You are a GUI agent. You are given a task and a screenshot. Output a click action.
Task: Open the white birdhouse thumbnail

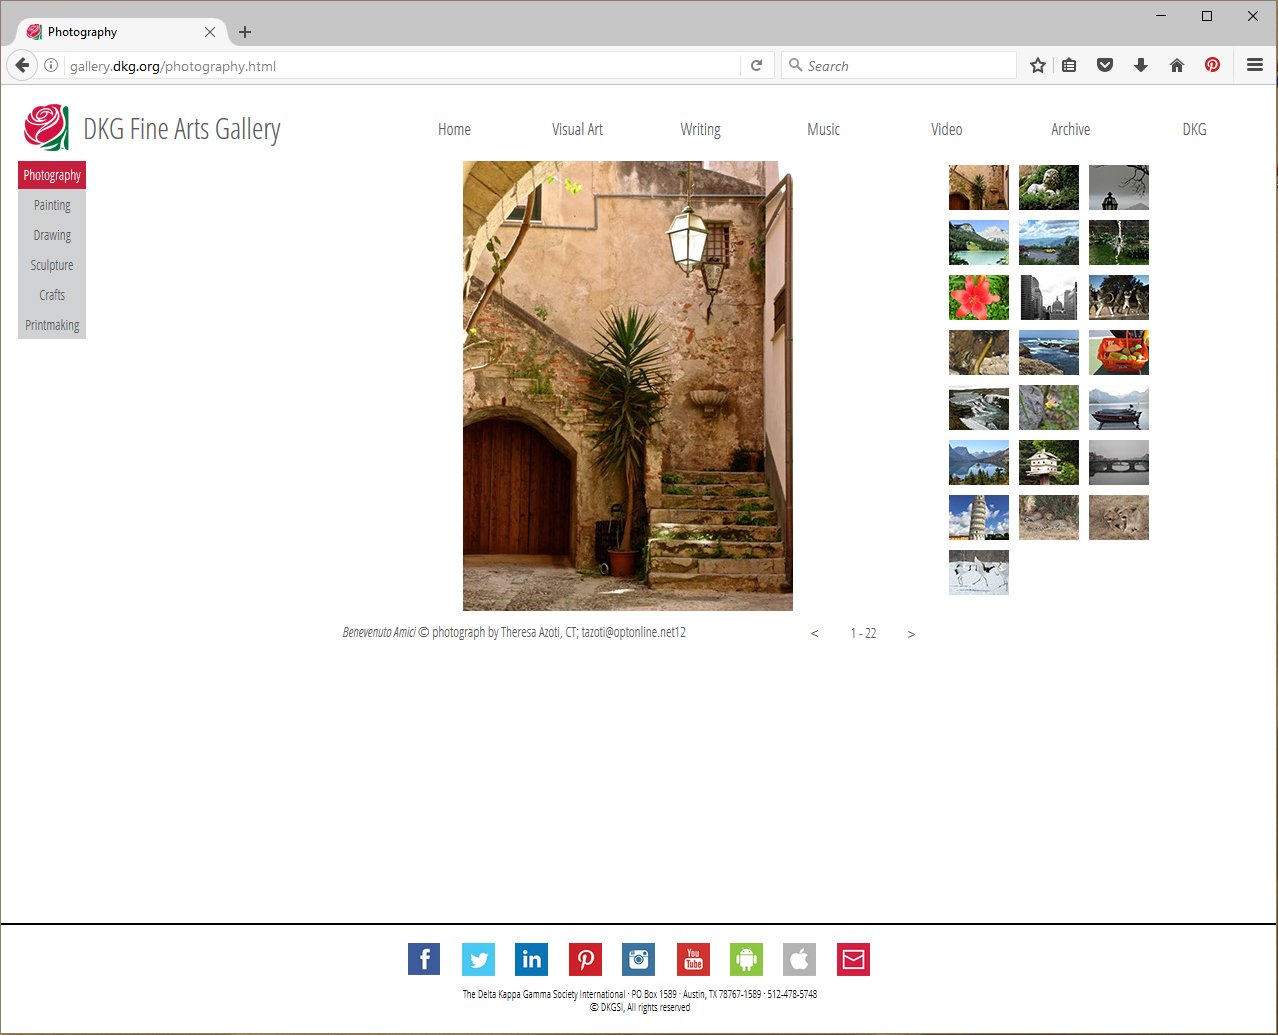click(x=1049, y=462)
